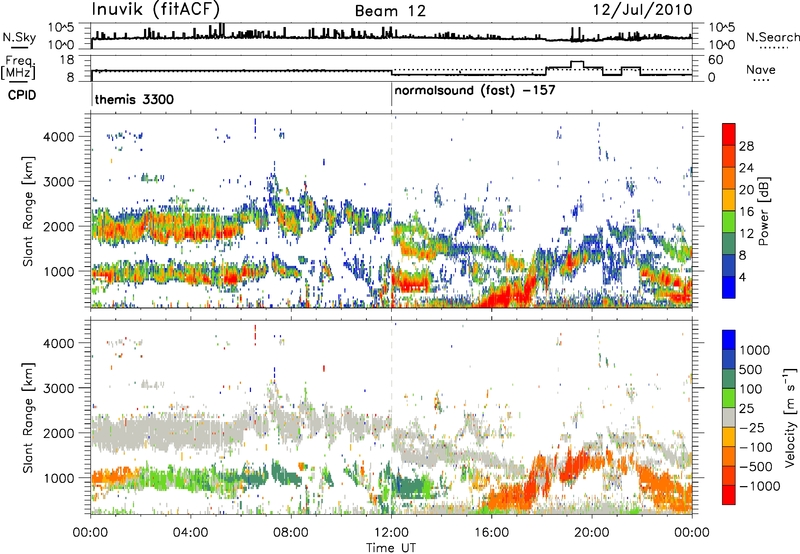Click the "CPID" label

click(22, 95)
